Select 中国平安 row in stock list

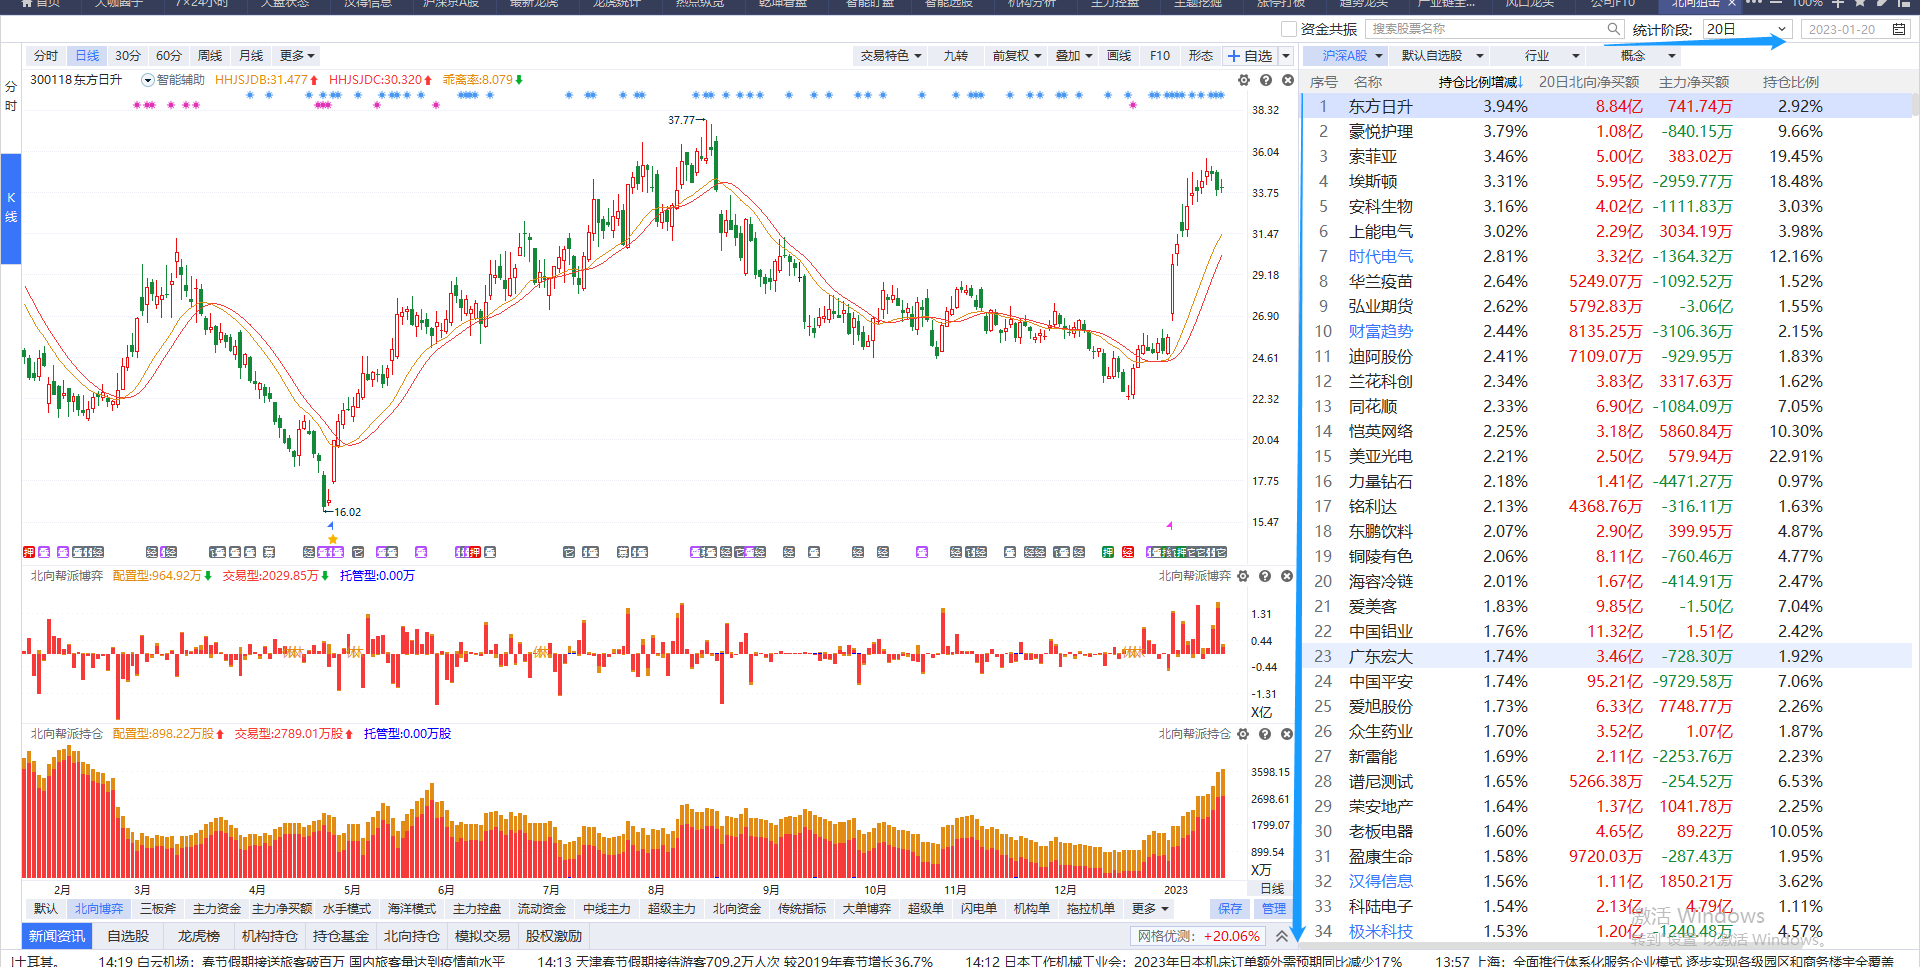click(x=1606, y=682)
